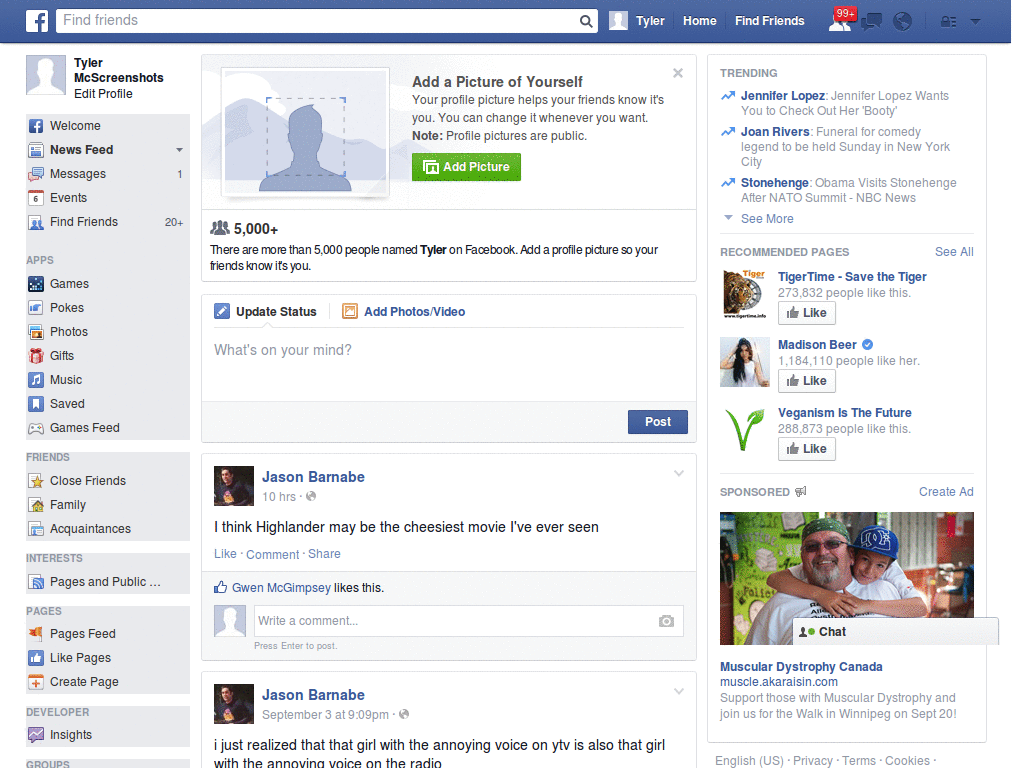The height and width of the screenshot is (768, 1024).
Task: Click Comment link under Highlander post
Action: [x=272, y=554]
